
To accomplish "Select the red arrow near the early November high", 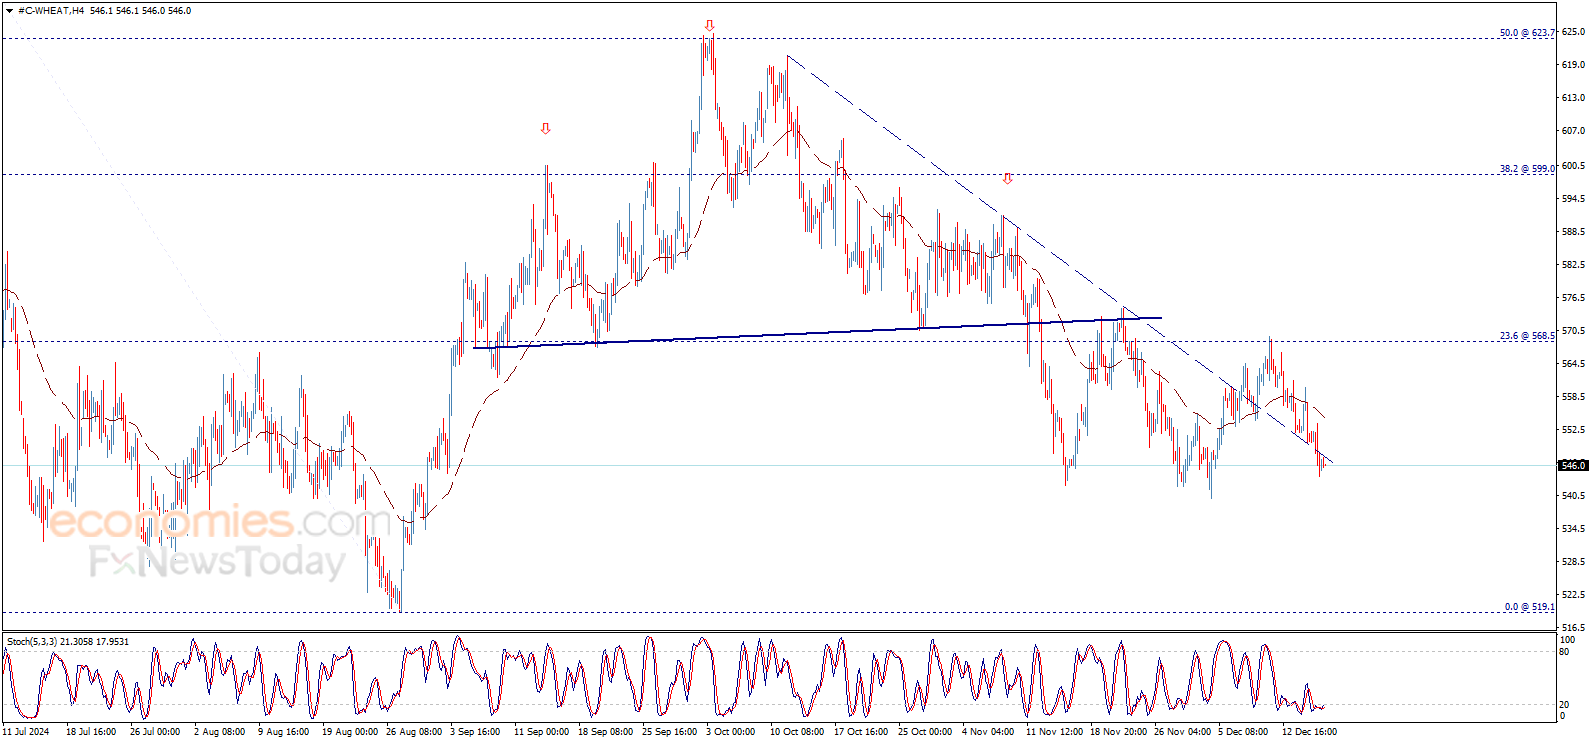I will (1007, 179).
